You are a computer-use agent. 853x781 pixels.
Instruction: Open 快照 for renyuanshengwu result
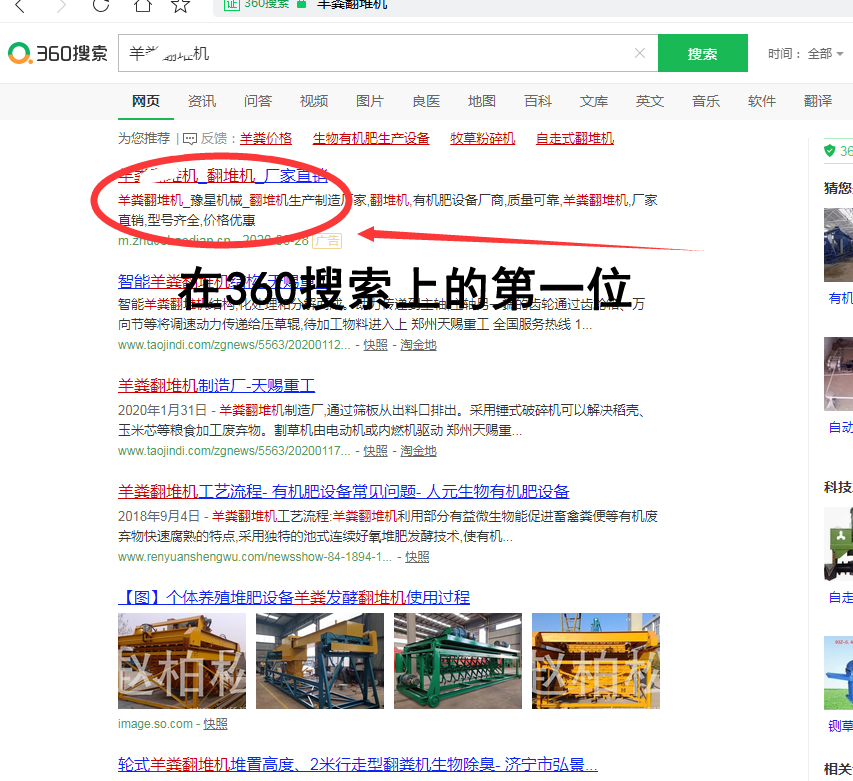click(417, 557)
